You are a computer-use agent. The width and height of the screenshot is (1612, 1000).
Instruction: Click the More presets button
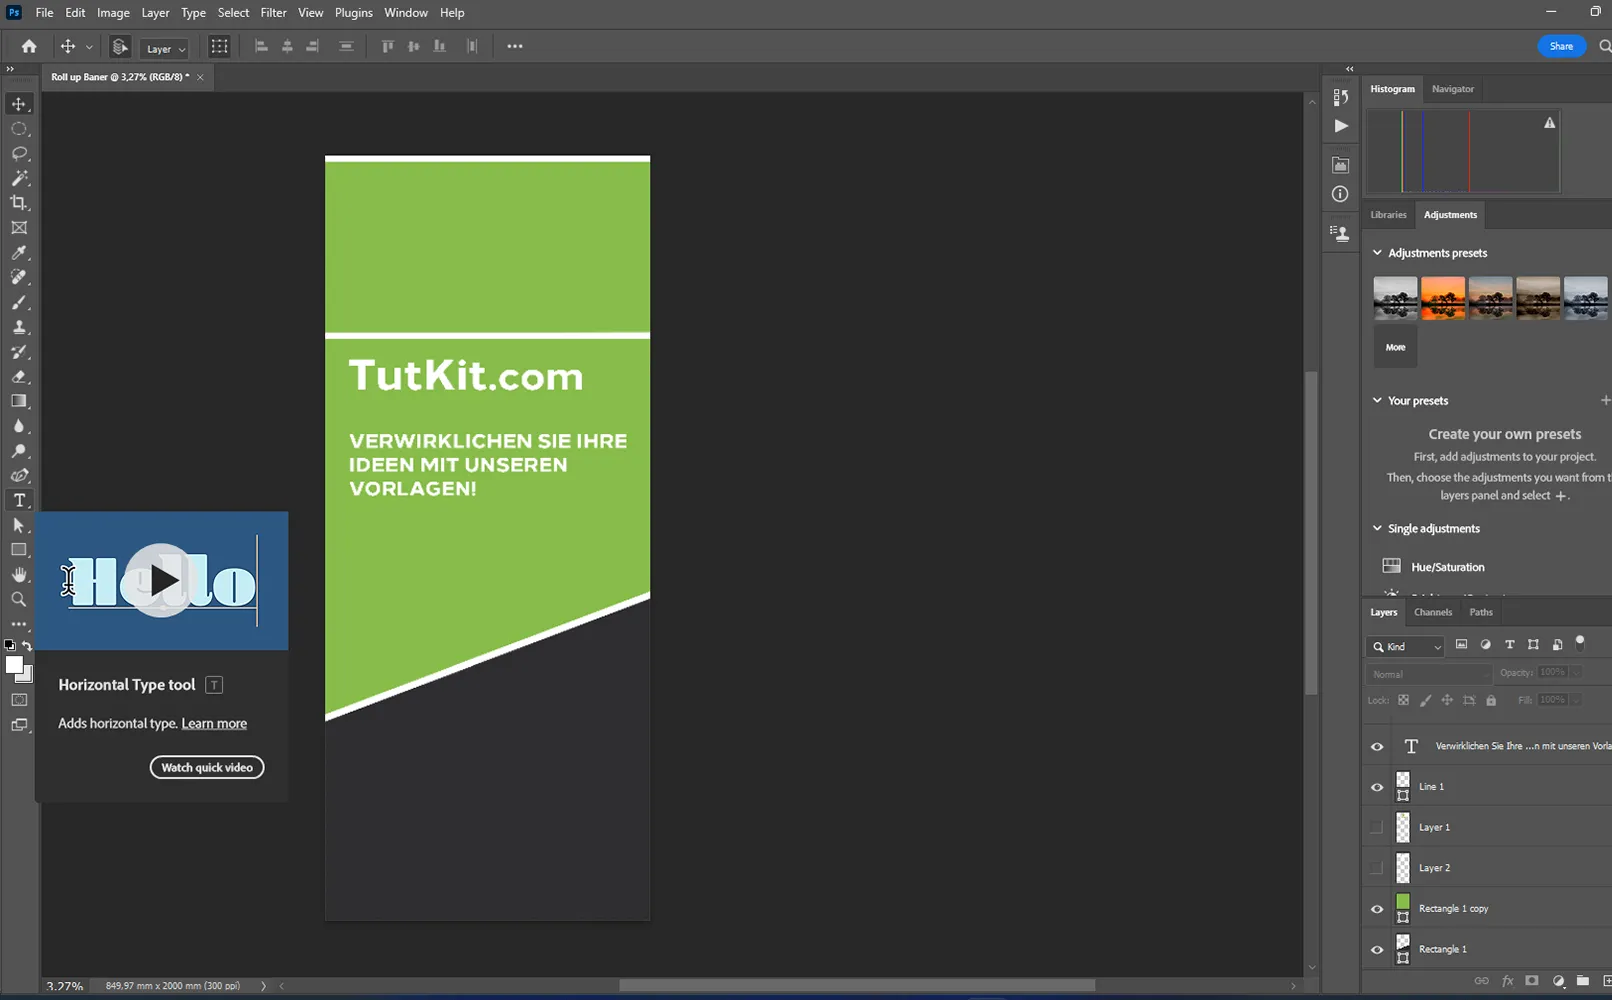point(1395,347)
